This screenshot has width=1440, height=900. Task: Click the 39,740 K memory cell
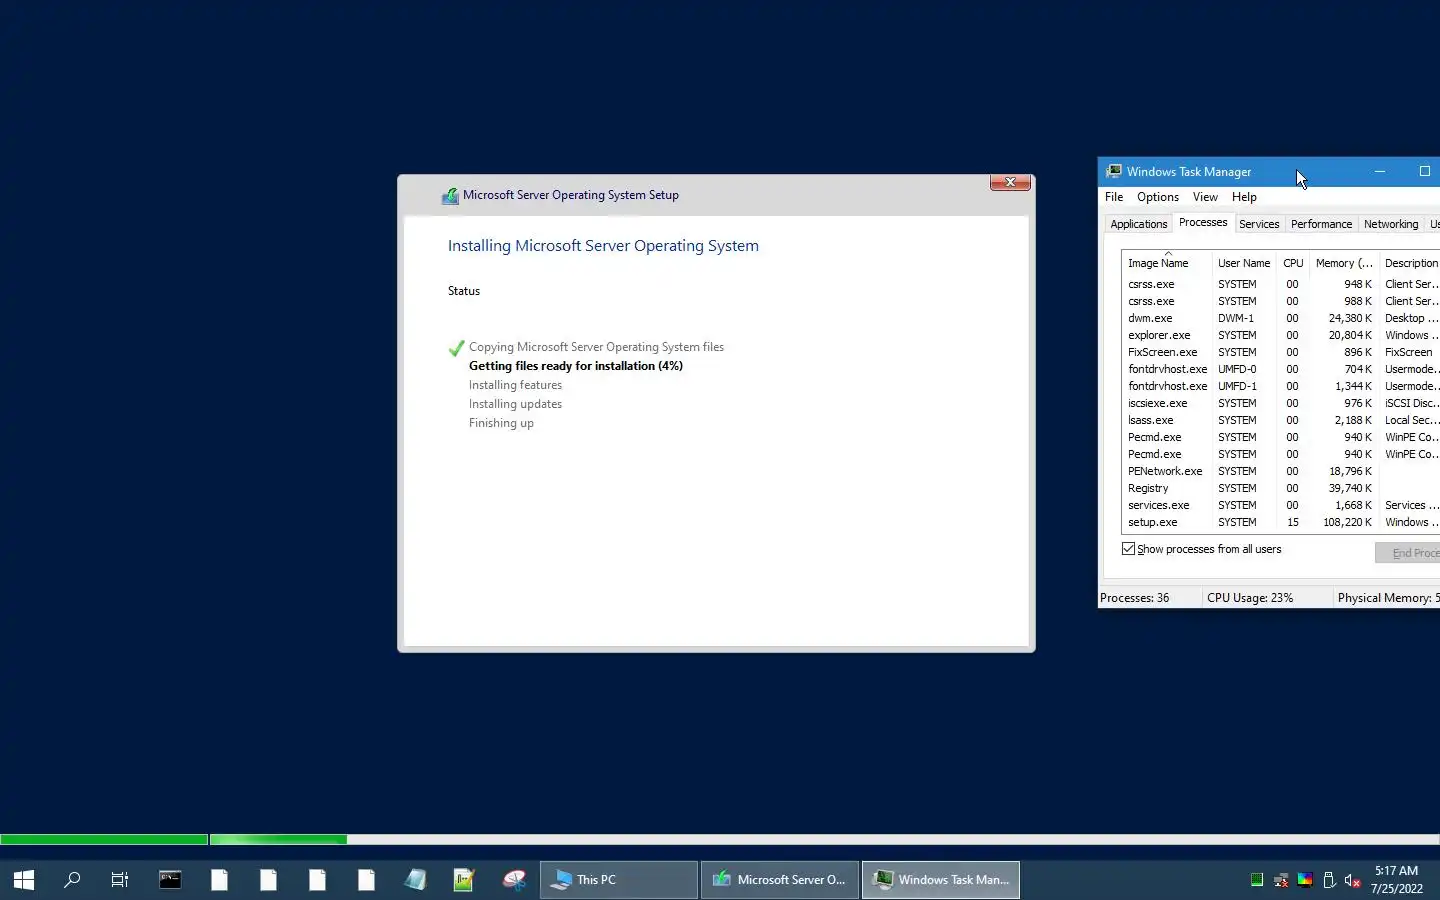(x=1350, y=488)
